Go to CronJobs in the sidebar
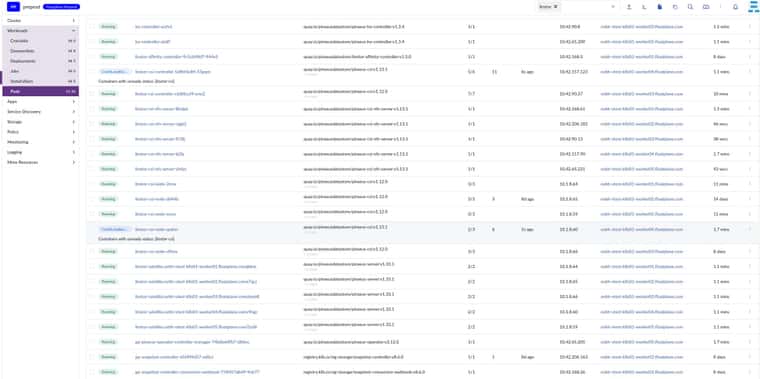The height and width of the screenshot is (379, 760). pyautogui.click(x=40, y=41)
